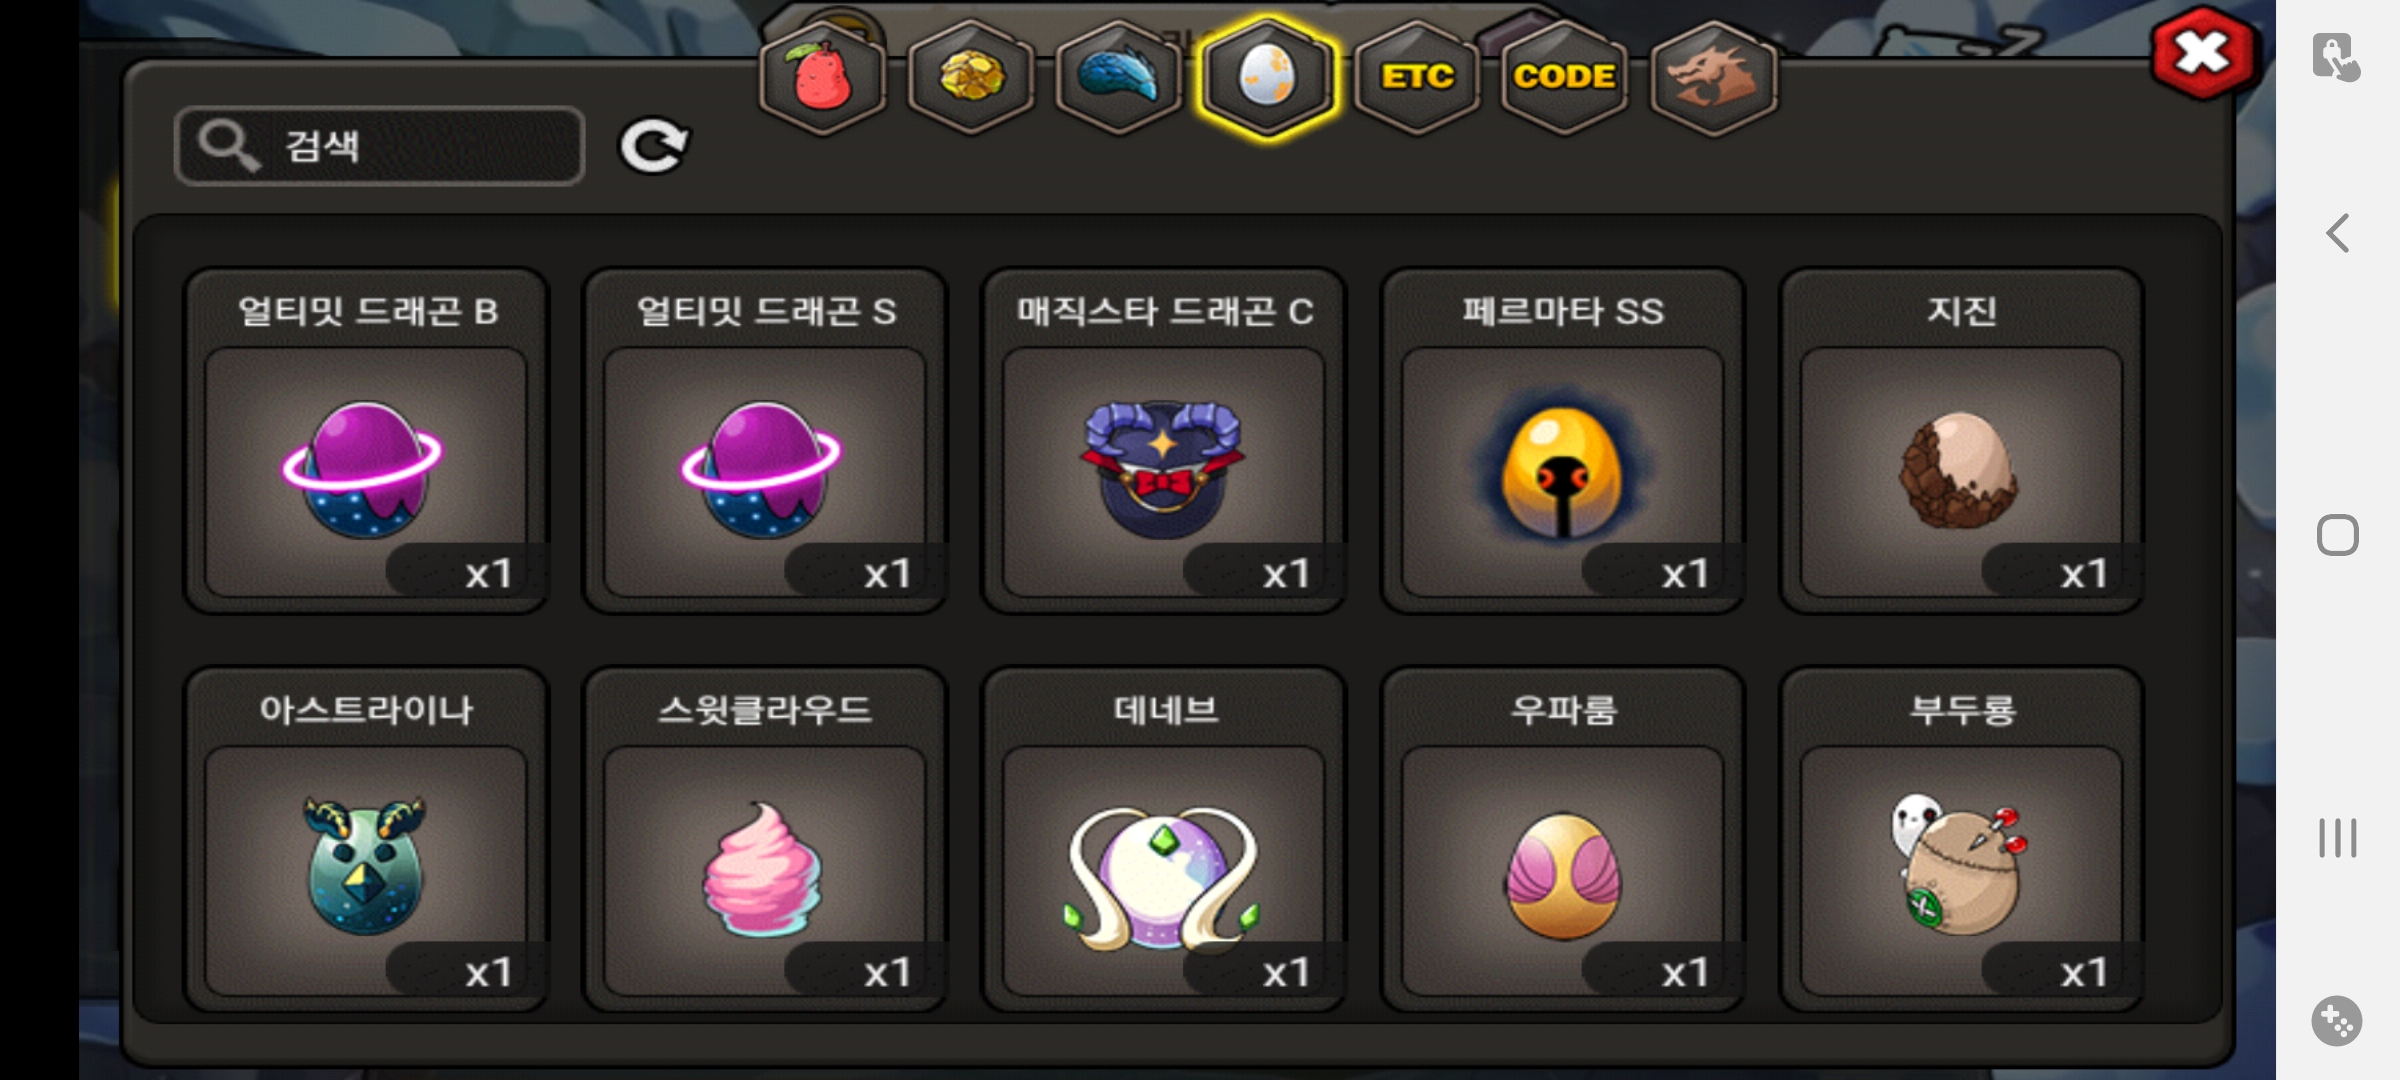Select the egg category tab
Screen dimensions: 2400x1080
1267,78
